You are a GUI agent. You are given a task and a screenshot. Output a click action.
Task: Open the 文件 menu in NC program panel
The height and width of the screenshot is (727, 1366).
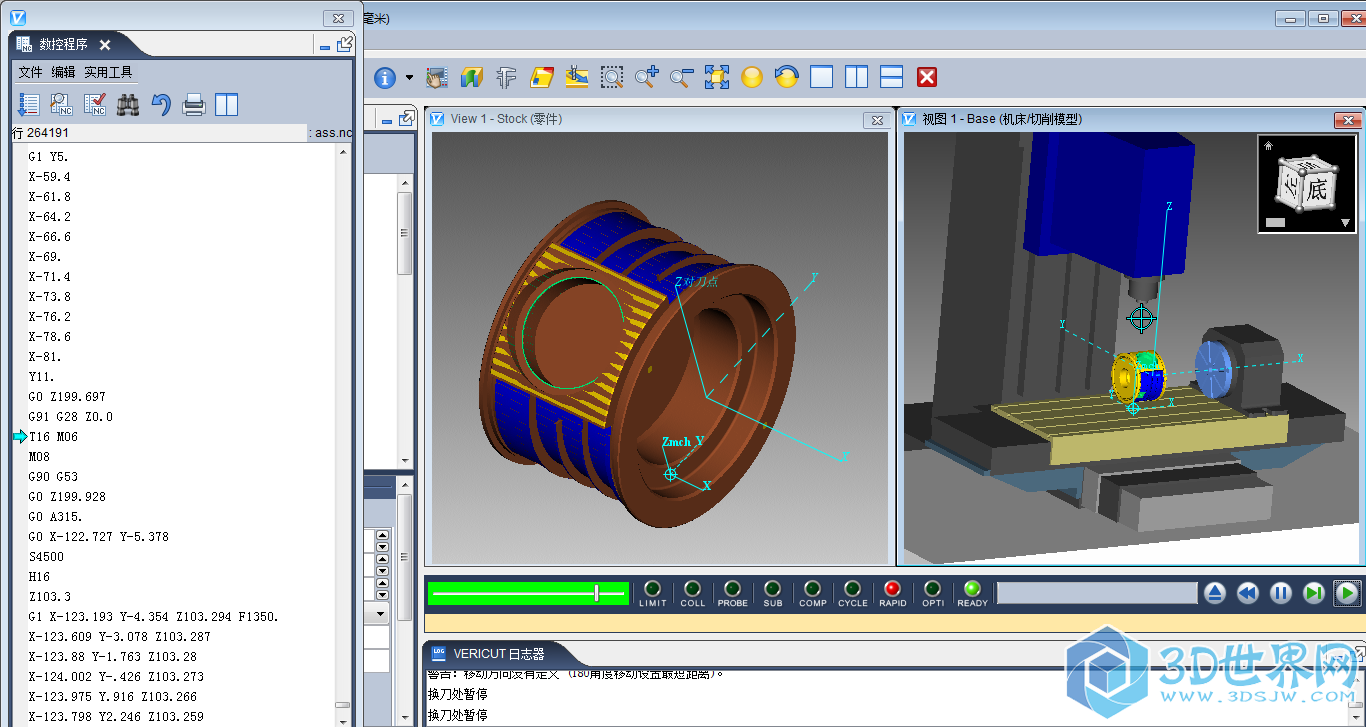(x=30, y=72)
